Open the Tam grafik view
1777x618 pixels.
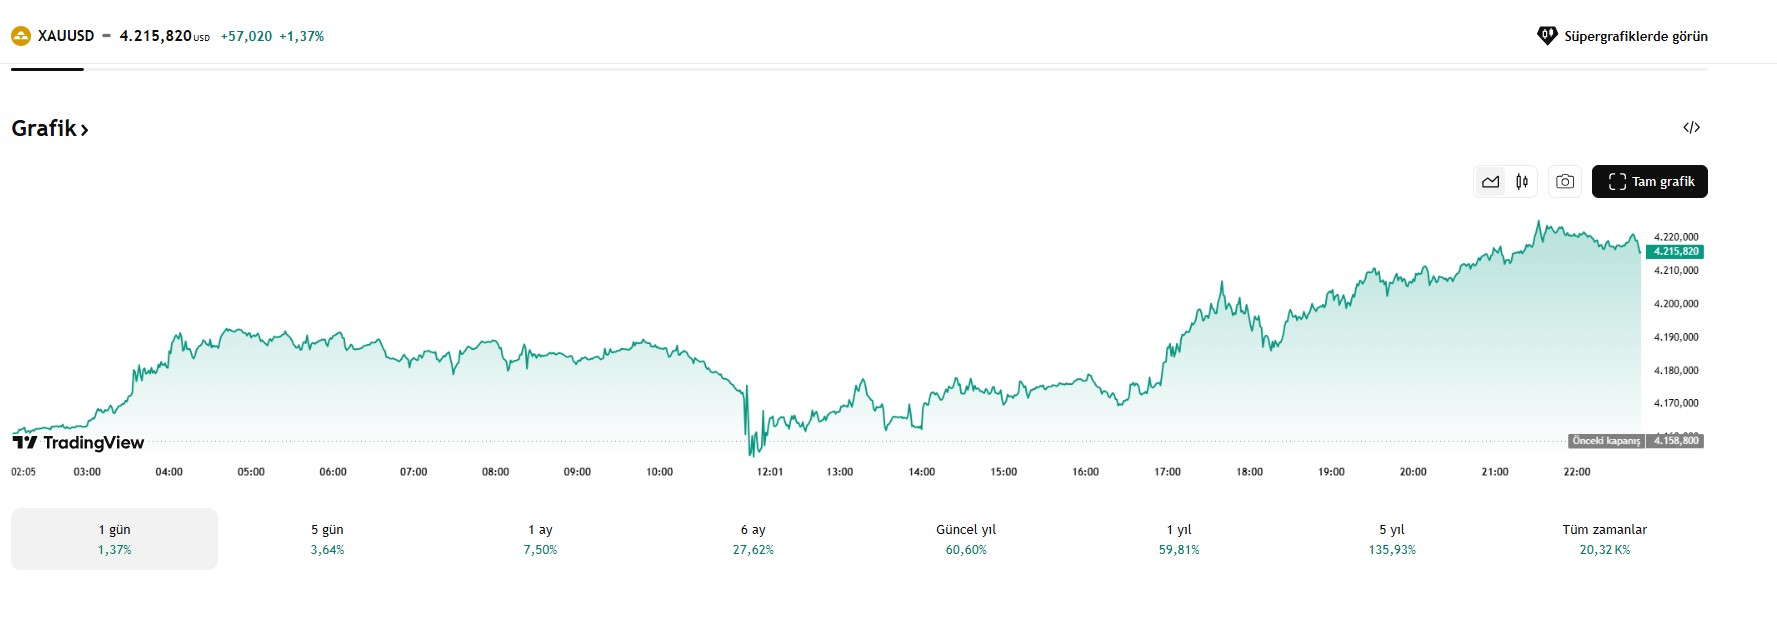[1649, 181]
